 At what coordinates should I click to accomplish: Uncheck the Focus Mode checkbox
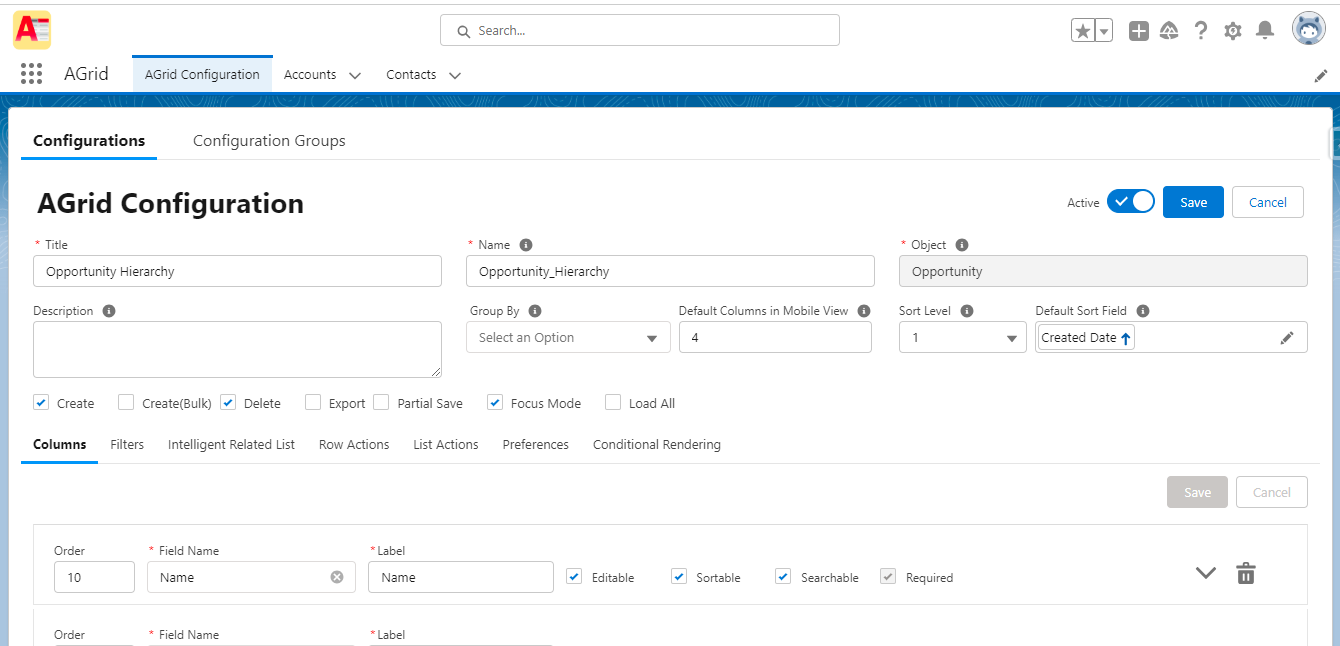point(495,402)
